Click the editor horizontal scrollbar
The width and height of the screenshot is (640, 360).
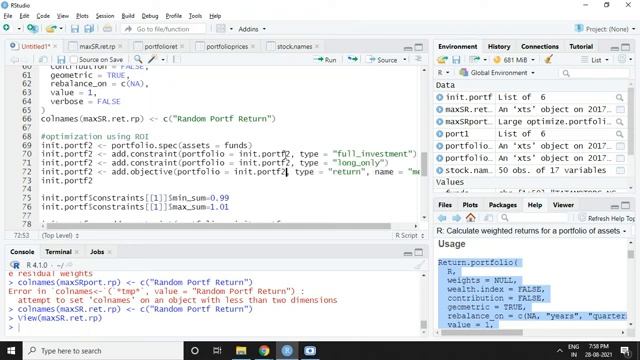(218, 226)
